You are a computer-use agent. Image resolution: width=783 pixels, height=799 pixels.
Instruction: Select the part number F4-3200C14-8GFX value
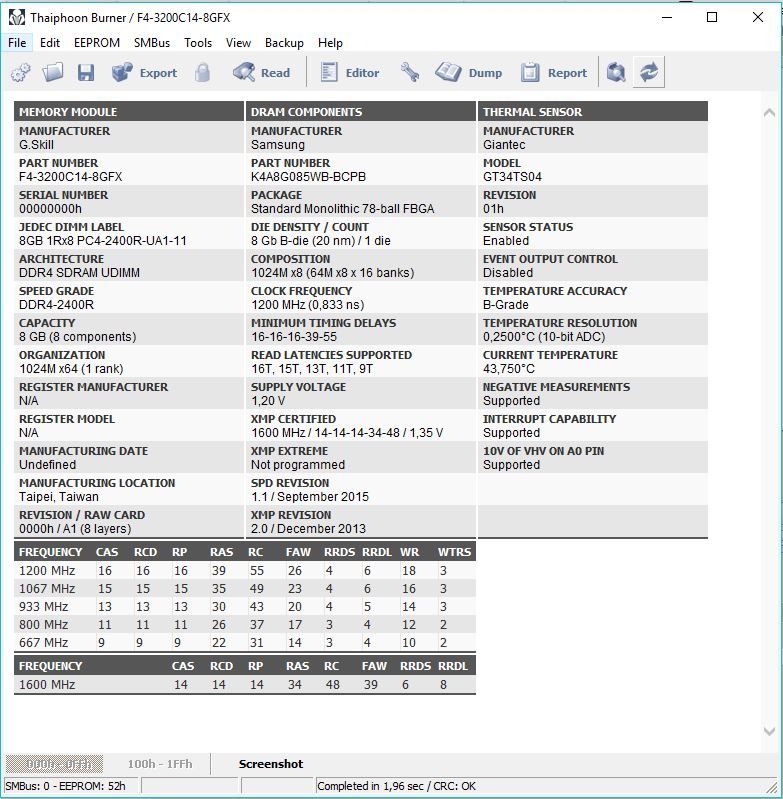tap(70, 177)
